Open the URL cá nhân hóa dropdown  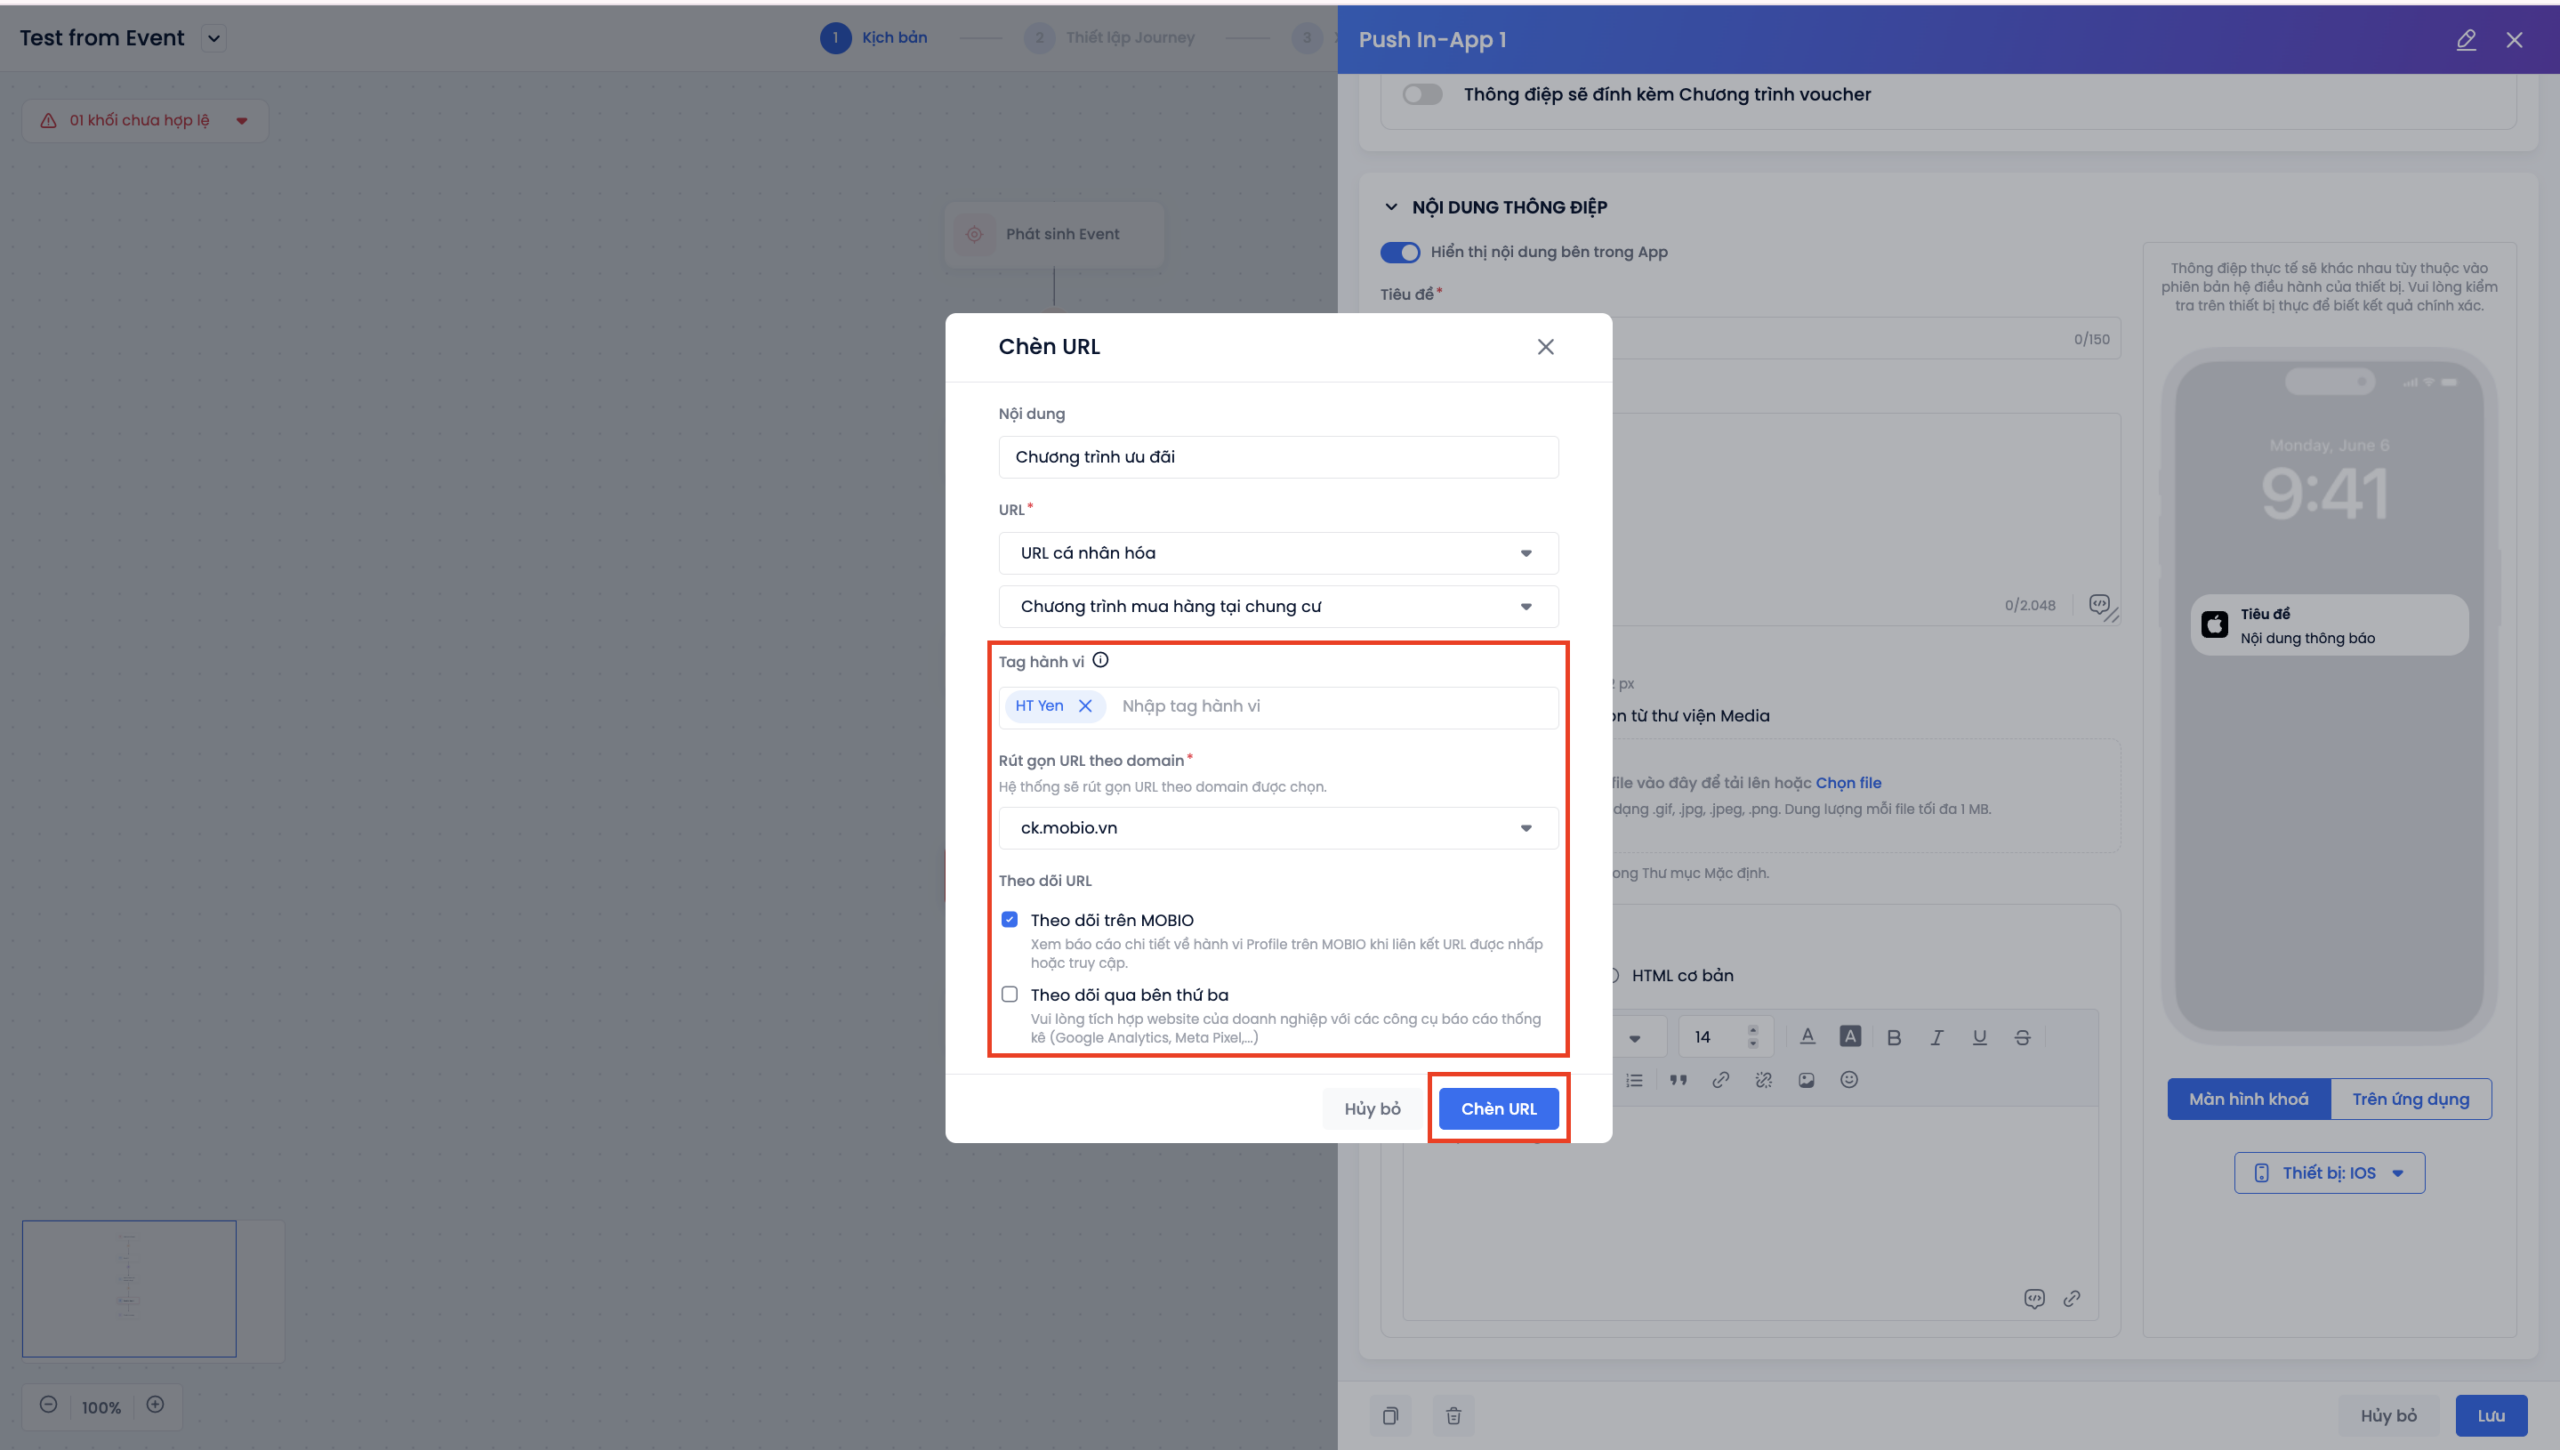click(x=1277, y=553)
